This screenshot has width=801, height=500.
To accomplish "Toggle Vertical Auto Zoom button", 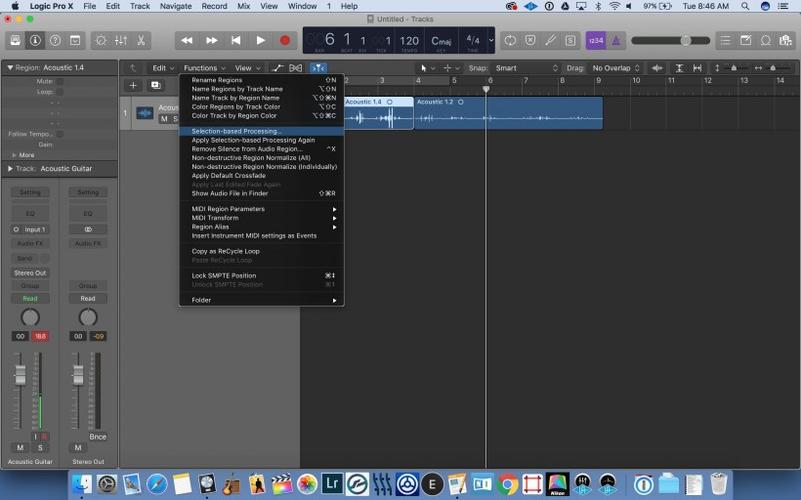I will click(679, 68).
